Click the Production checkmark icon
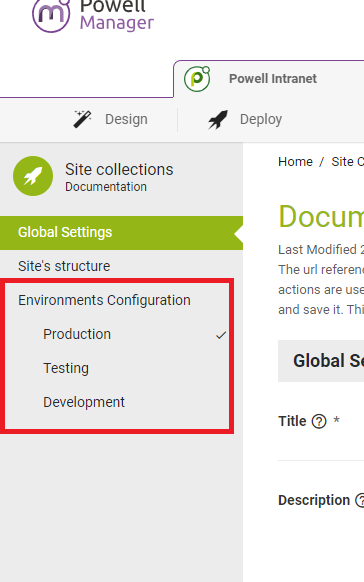The image size is (364, 582). [x=221, y=335]
